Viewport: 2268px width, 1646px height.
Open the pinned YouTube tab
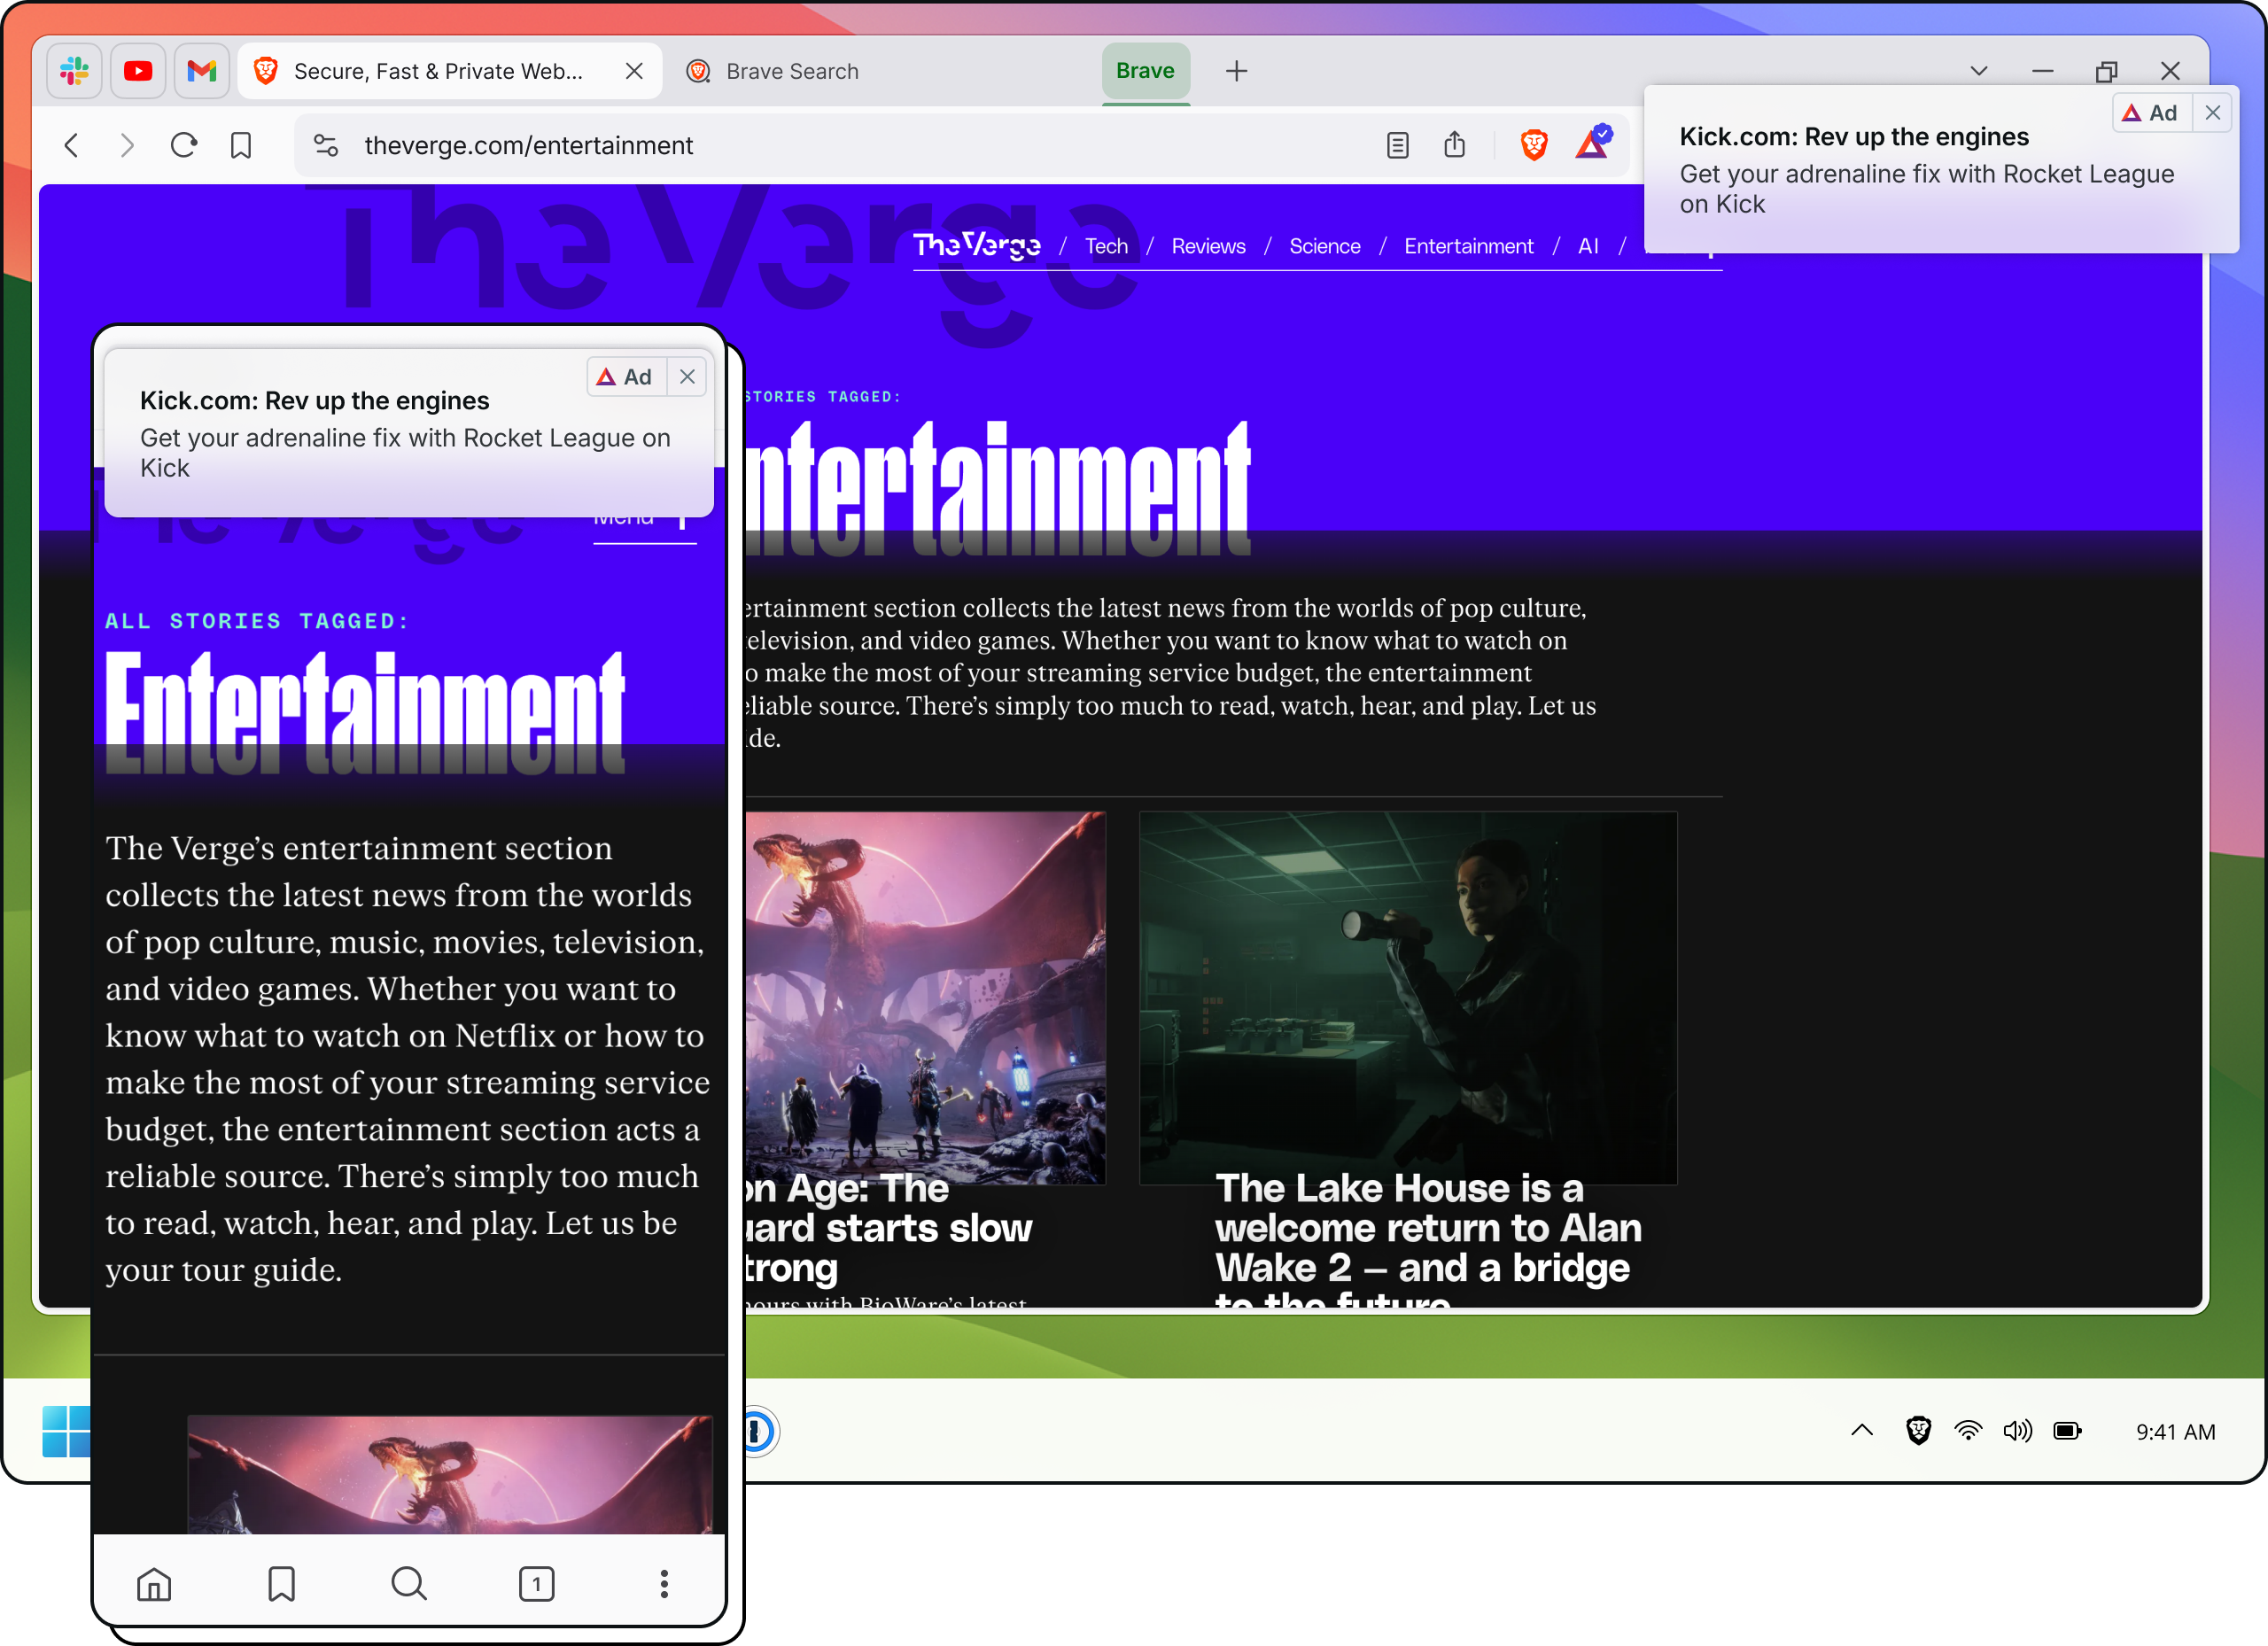pos(138,71)
